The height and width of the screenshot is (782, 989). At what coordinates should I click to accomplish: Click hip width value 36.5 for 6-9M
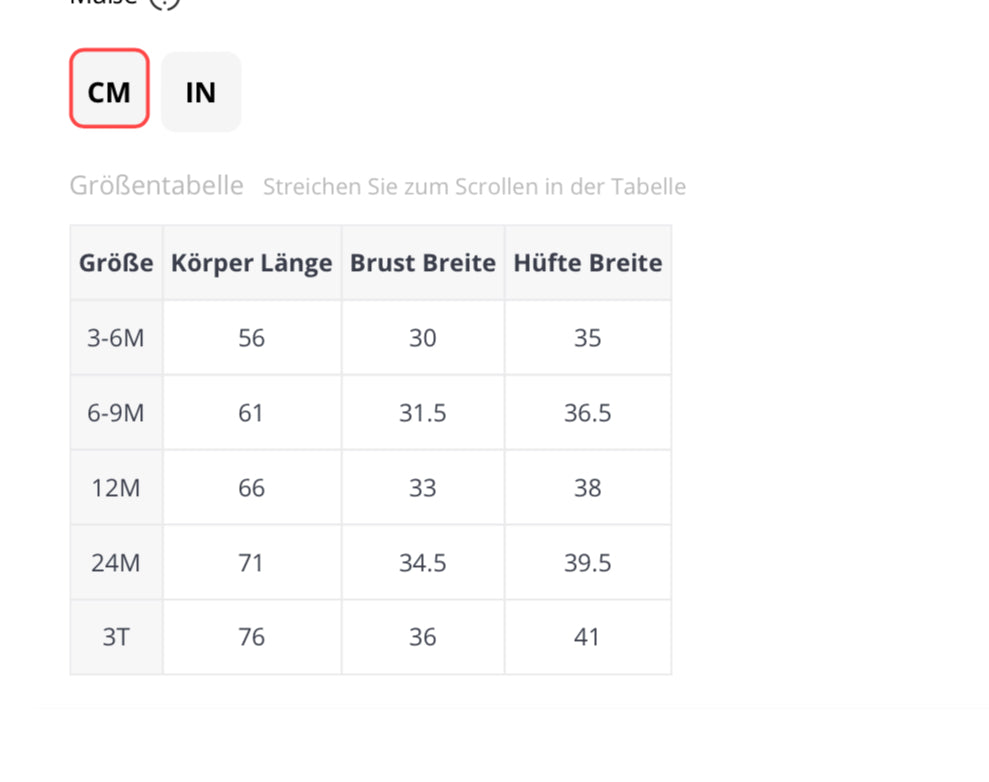click(x=587, y=413)
